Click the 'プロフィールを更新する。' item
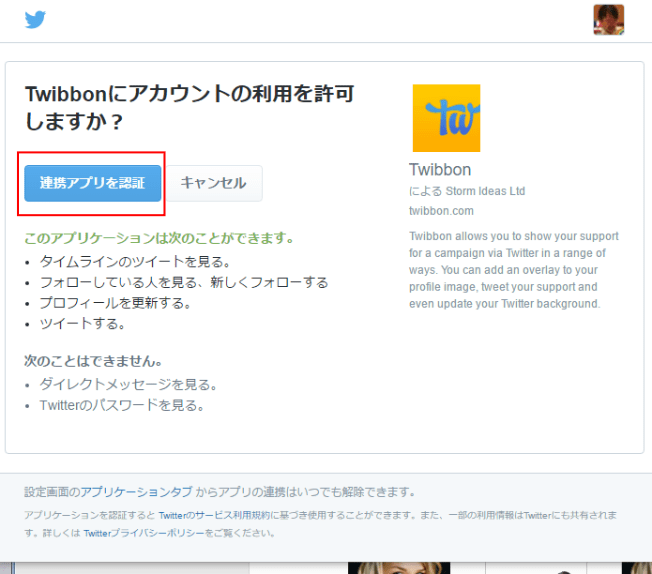 (x=115, y=303)
